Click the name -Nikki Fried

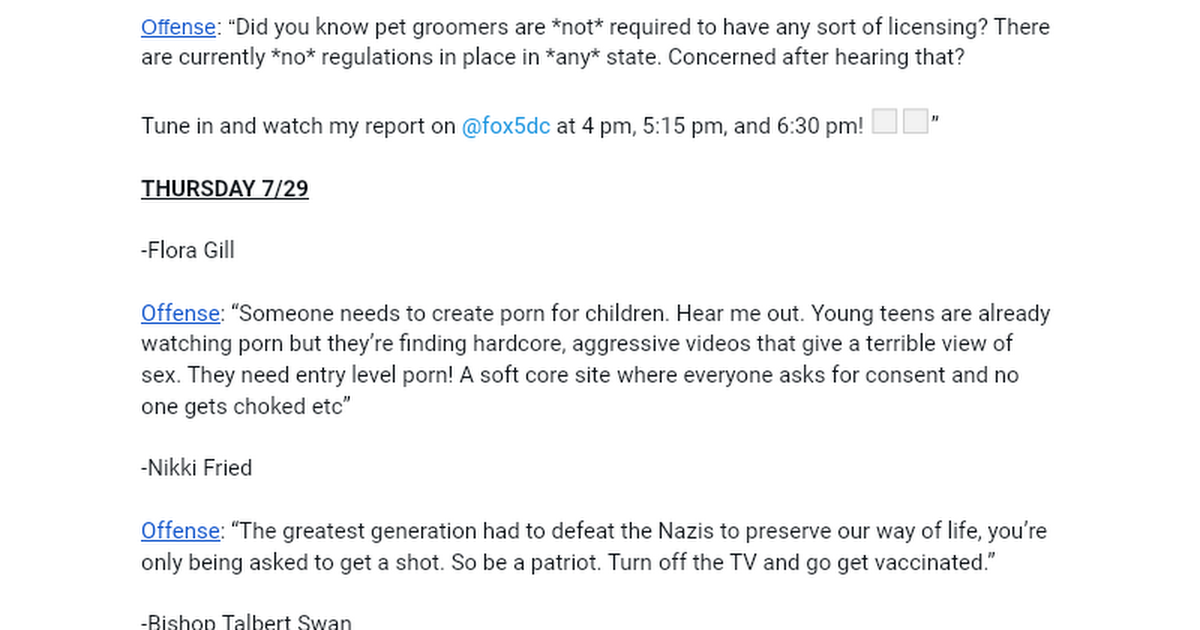point(197,468)
